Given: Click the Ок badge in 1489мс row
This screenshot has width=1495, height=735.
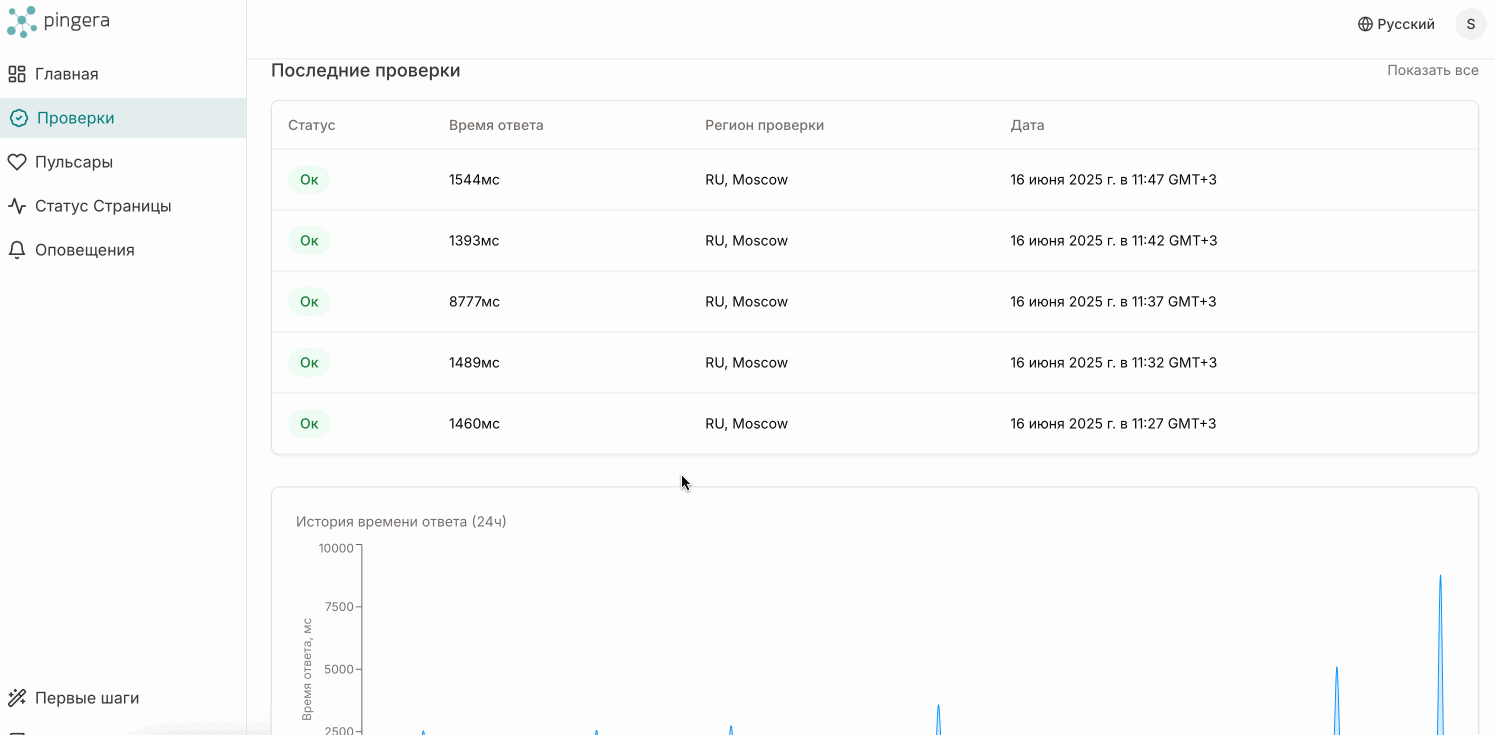Looking at the screenshot, I should pos(309,363).
